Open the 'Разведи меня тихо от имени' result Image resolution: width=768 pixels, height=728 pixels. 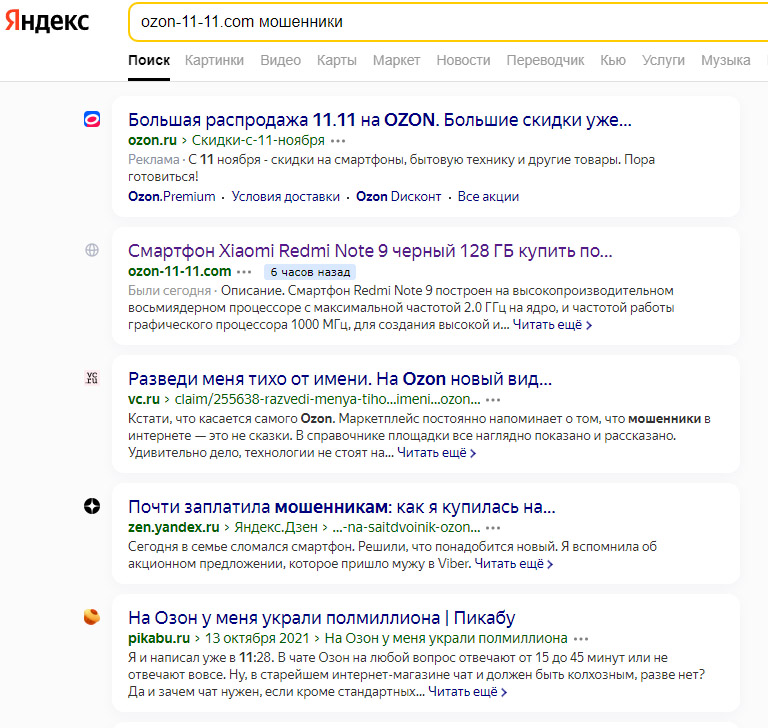[340, 379]
